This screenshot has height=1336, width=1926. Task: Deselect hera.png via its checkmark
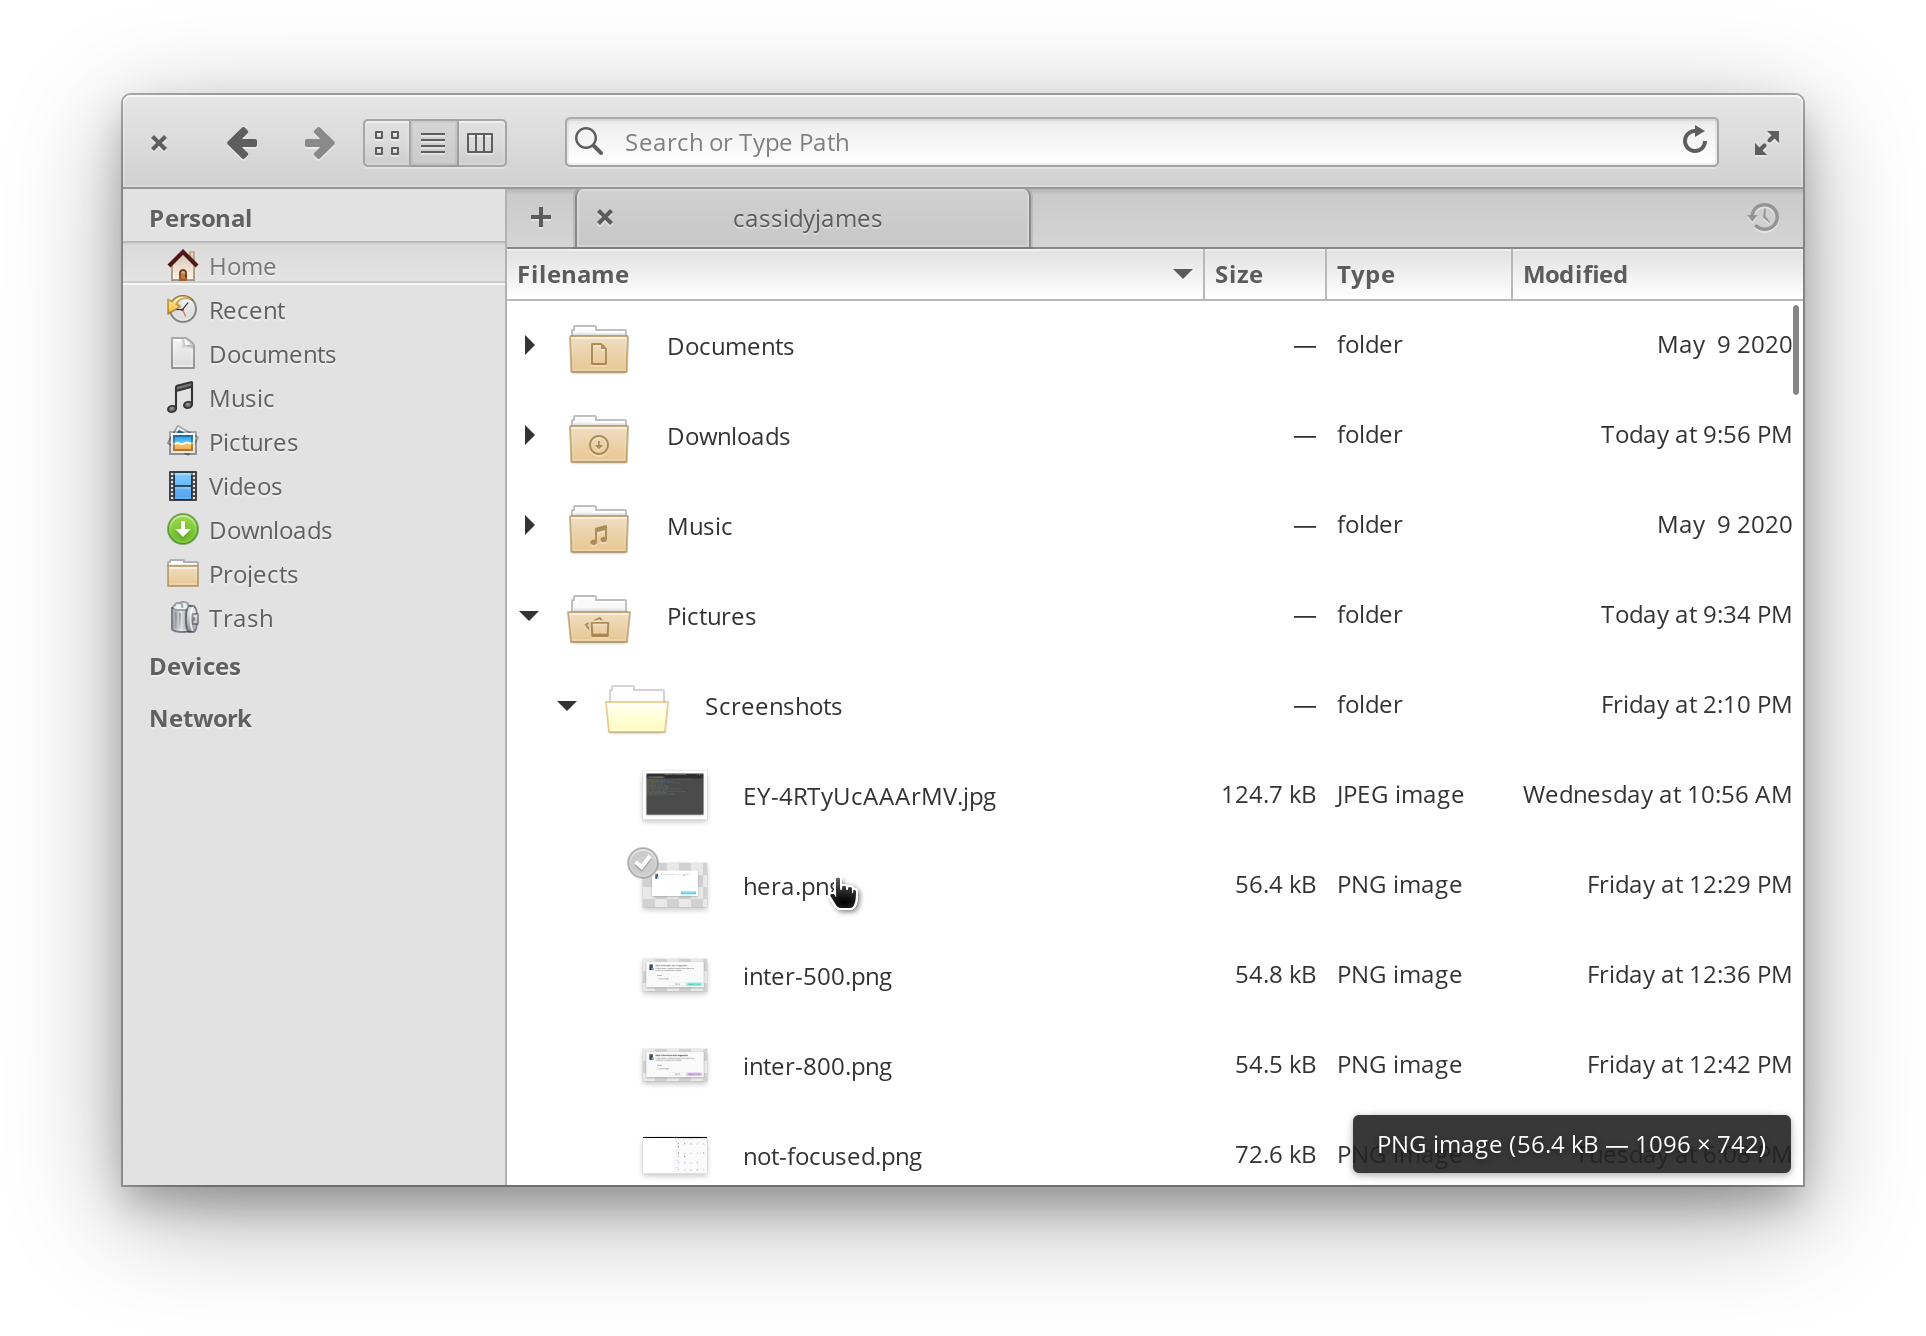coord(643,861)
